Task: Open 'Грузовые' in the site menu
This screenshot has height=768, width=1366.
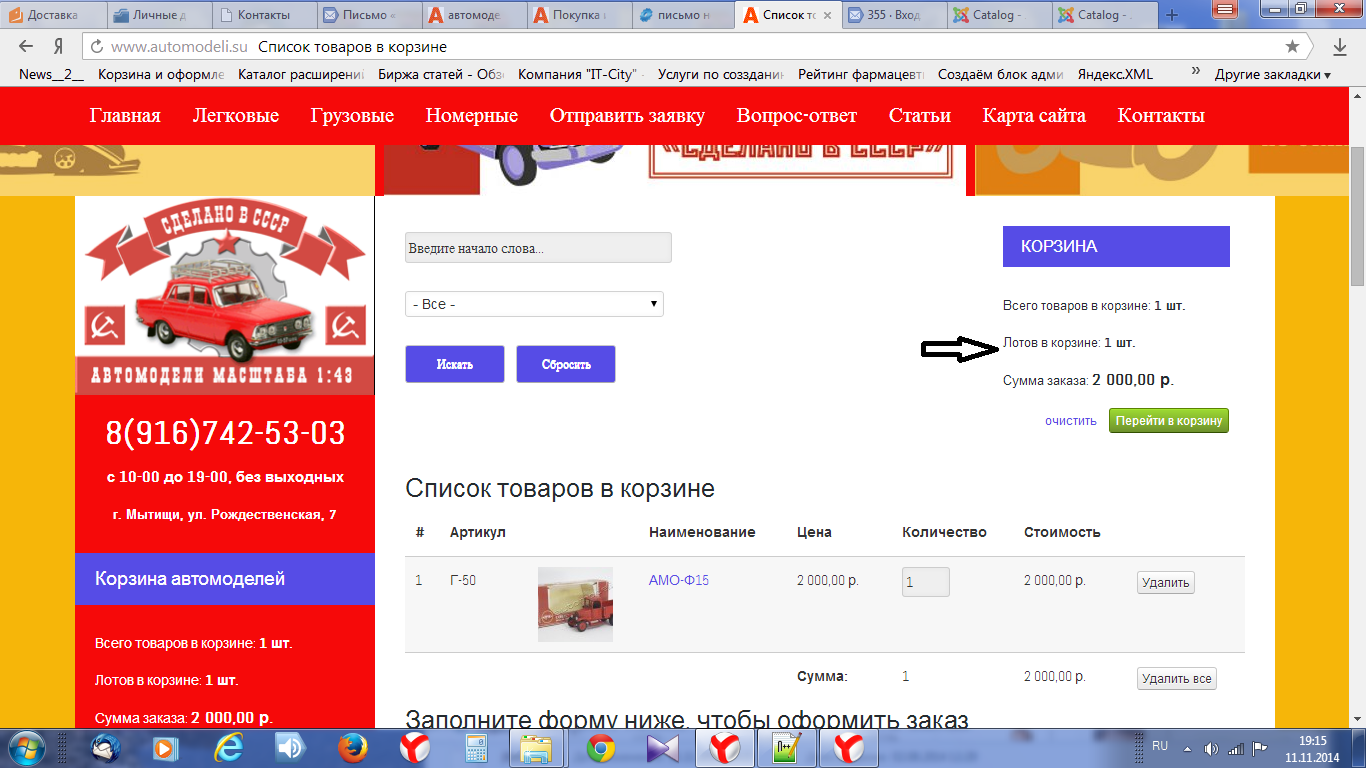Action: [352, 116]
